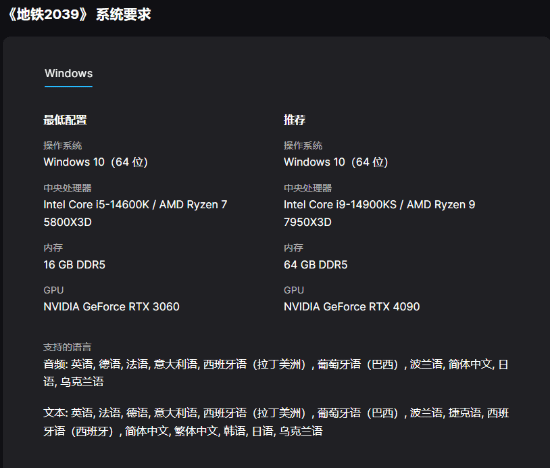This screenshot has width=550, height=468.
Task: Click GPU label under 推荐
Action: [x=294, y=290]
